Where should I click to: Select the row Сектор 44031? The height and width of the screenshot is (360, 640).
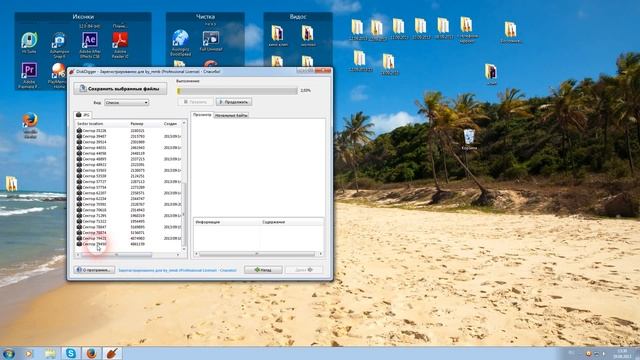pos(129,148)
